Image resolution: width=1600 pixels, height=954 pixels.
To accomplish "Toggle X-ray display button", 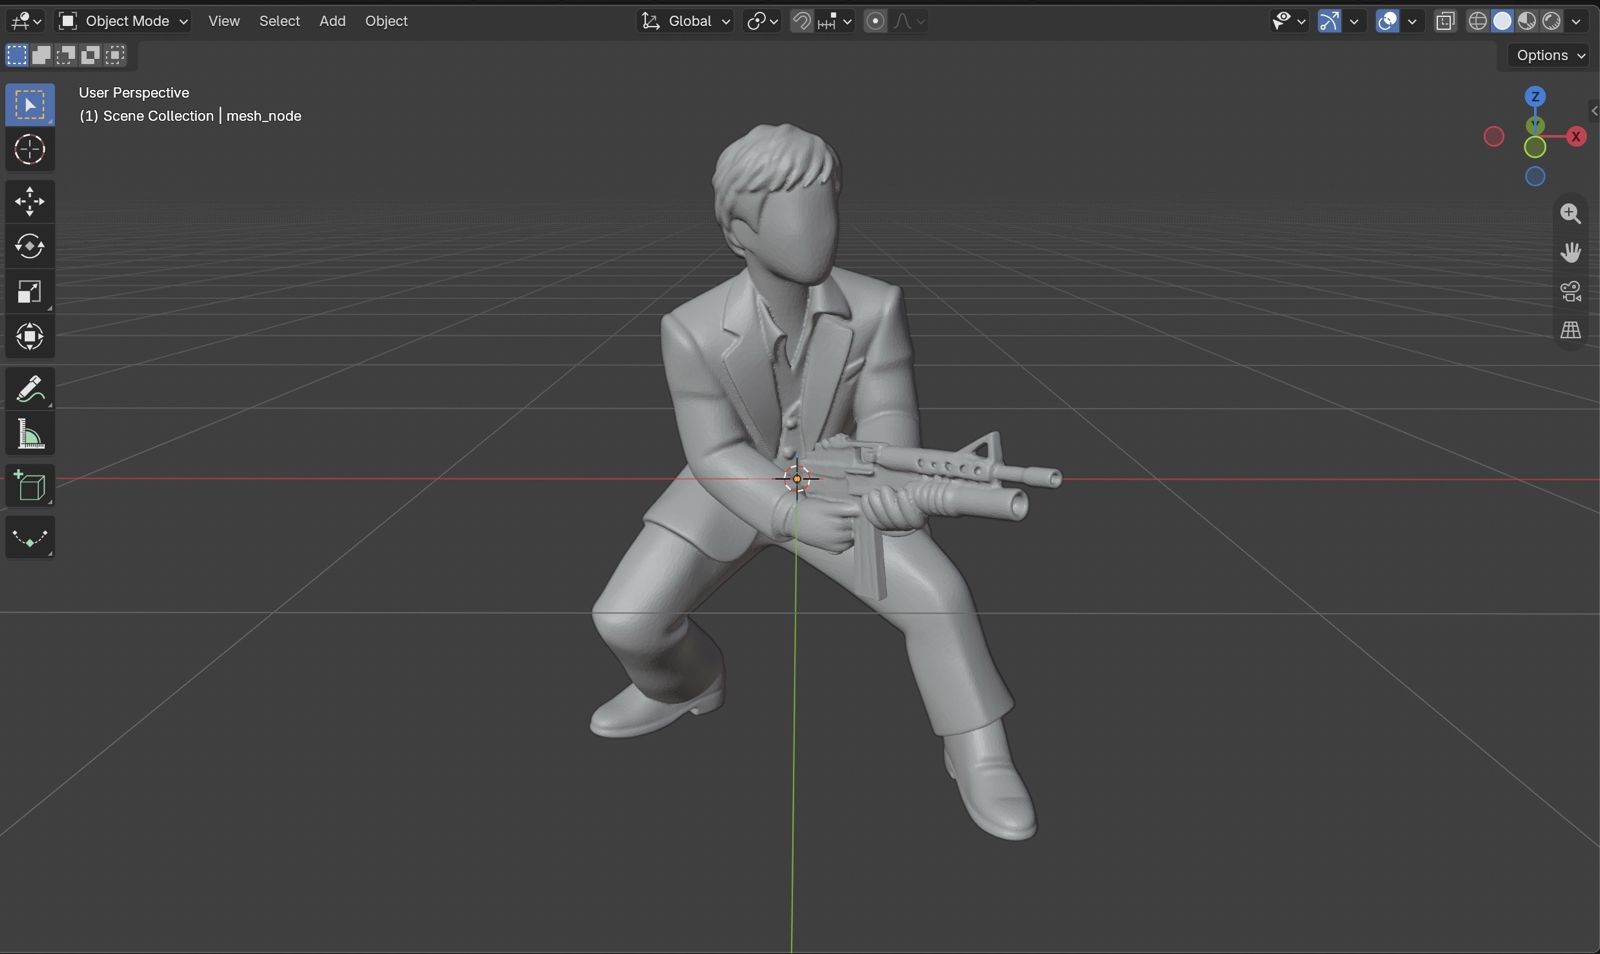I will pyautogui.click(x=1445, y=21).
